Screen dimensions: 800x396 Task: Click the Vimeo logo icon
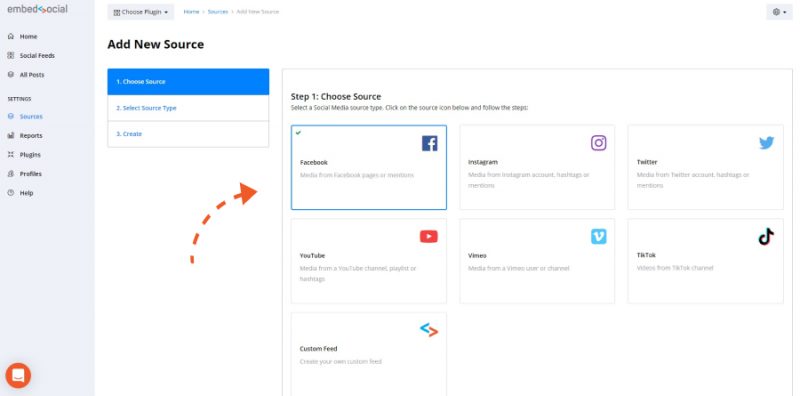[598, 236]
